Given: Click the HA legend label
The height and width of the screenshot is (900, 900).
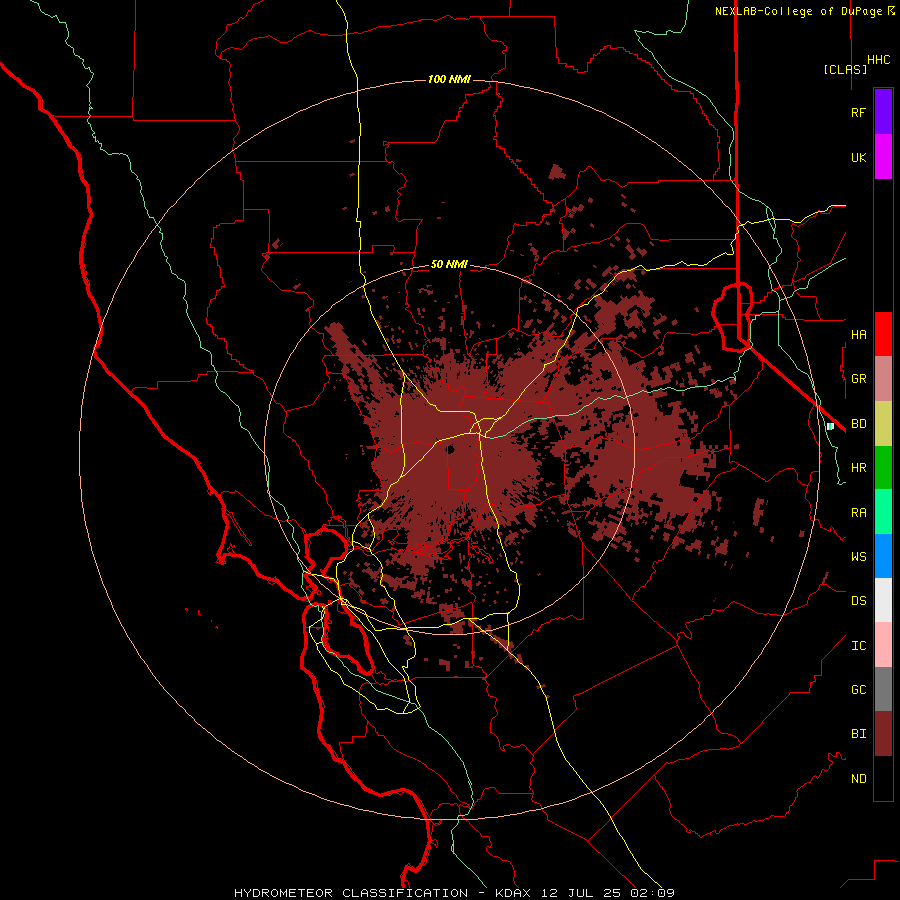Looking at the screenshot, I should 858,334.
